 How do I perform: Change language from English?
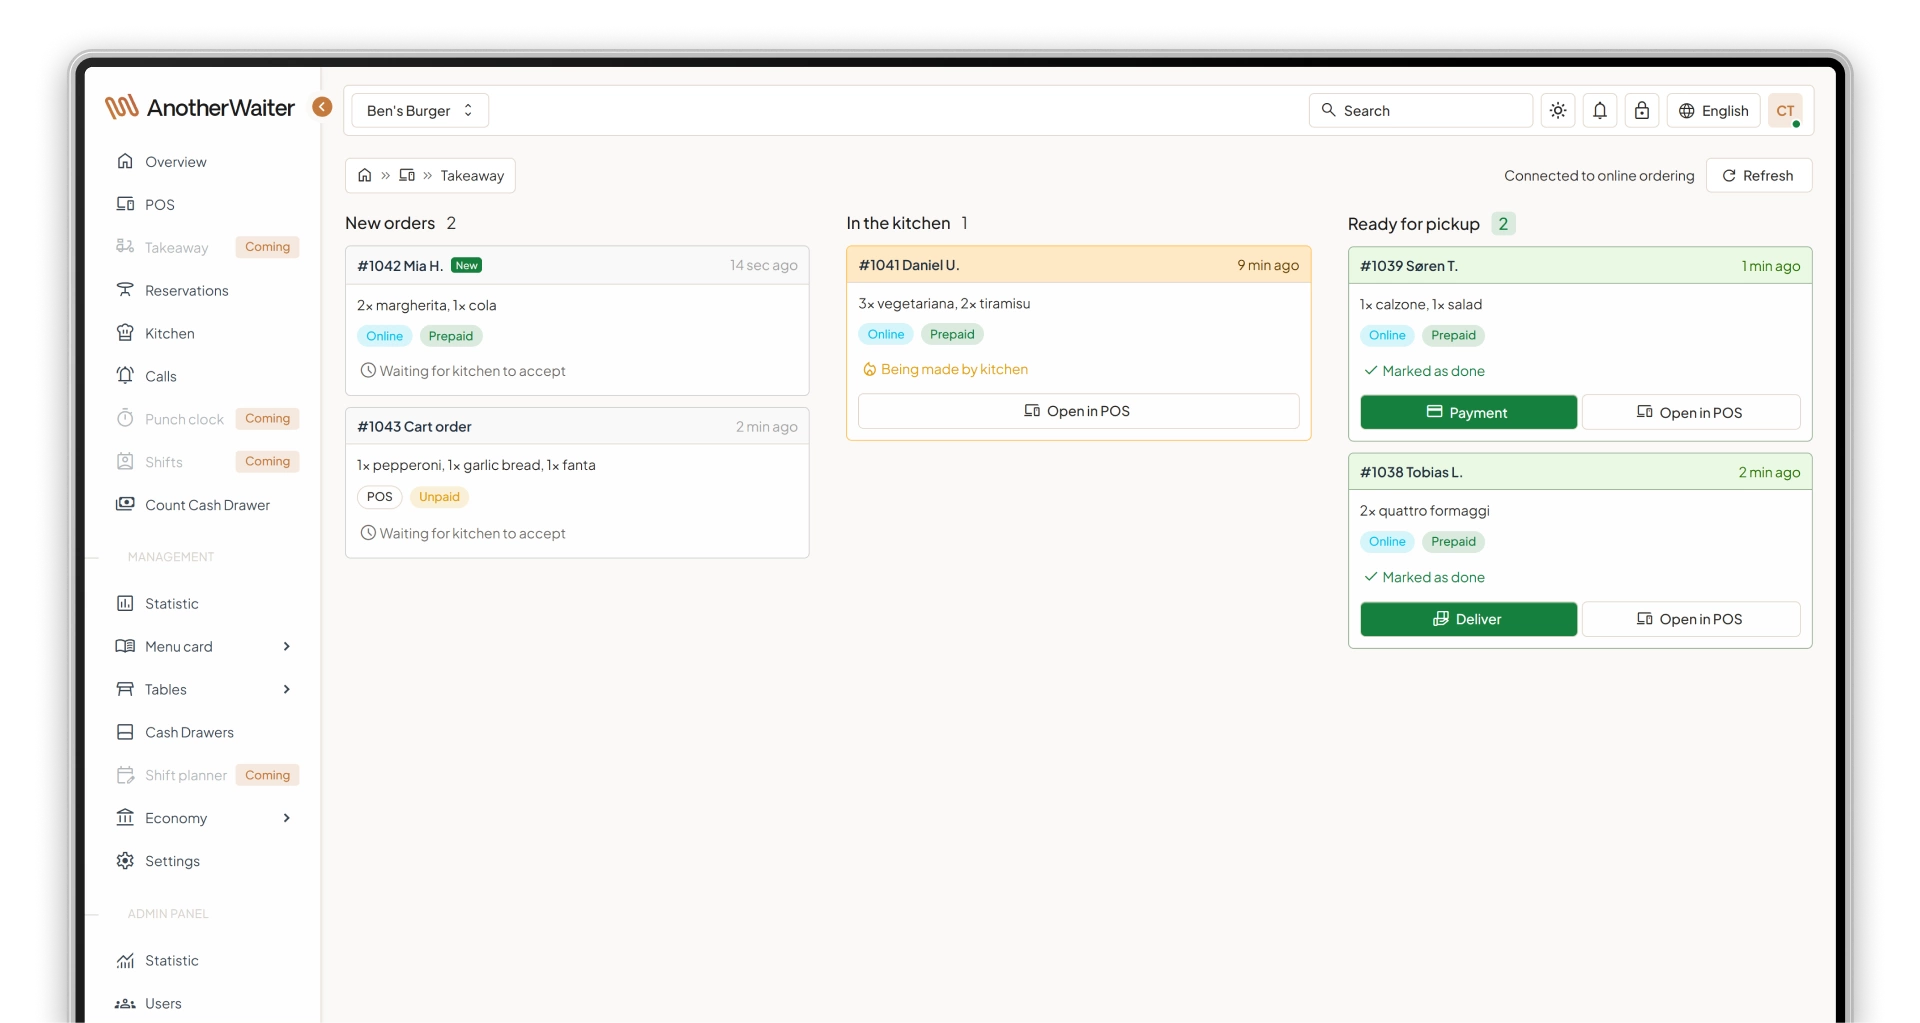click(x=1713, y=111)
